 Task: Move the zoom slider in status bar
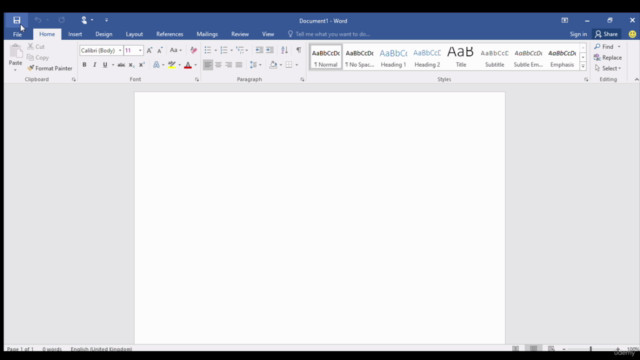(x=591, y=349)
